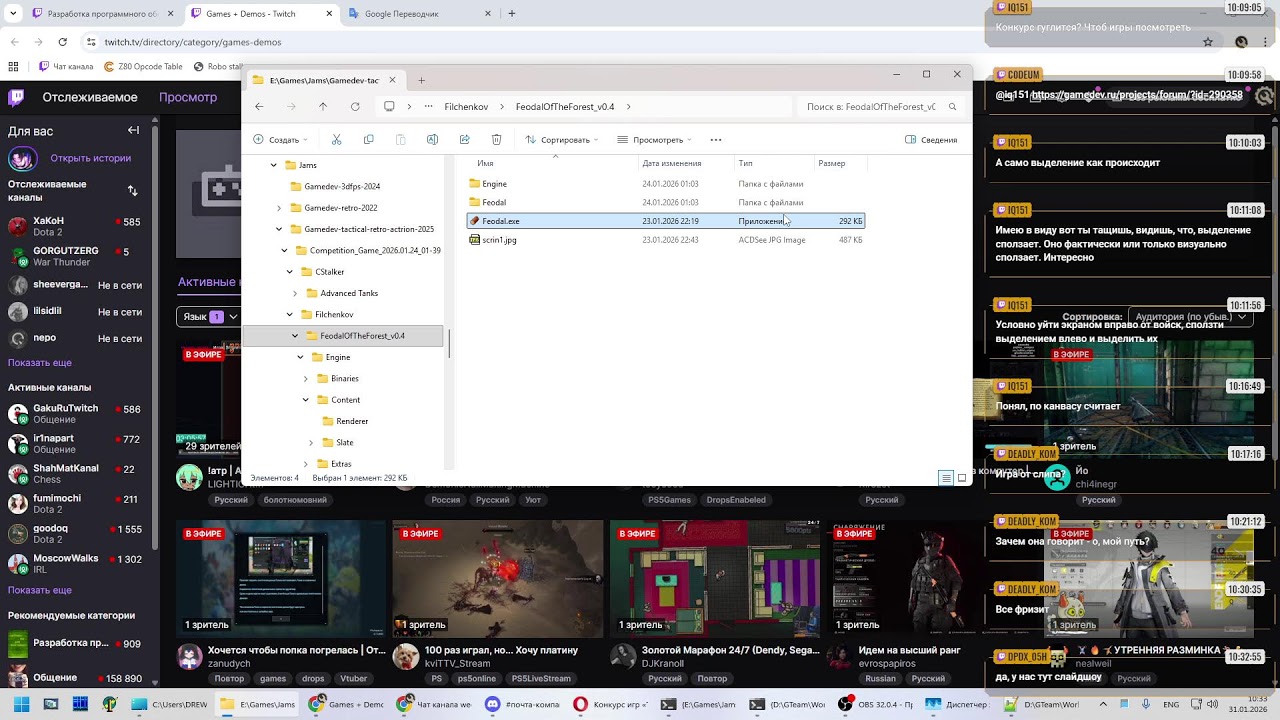Reload the Twitch page in browser

coord(62,42)
